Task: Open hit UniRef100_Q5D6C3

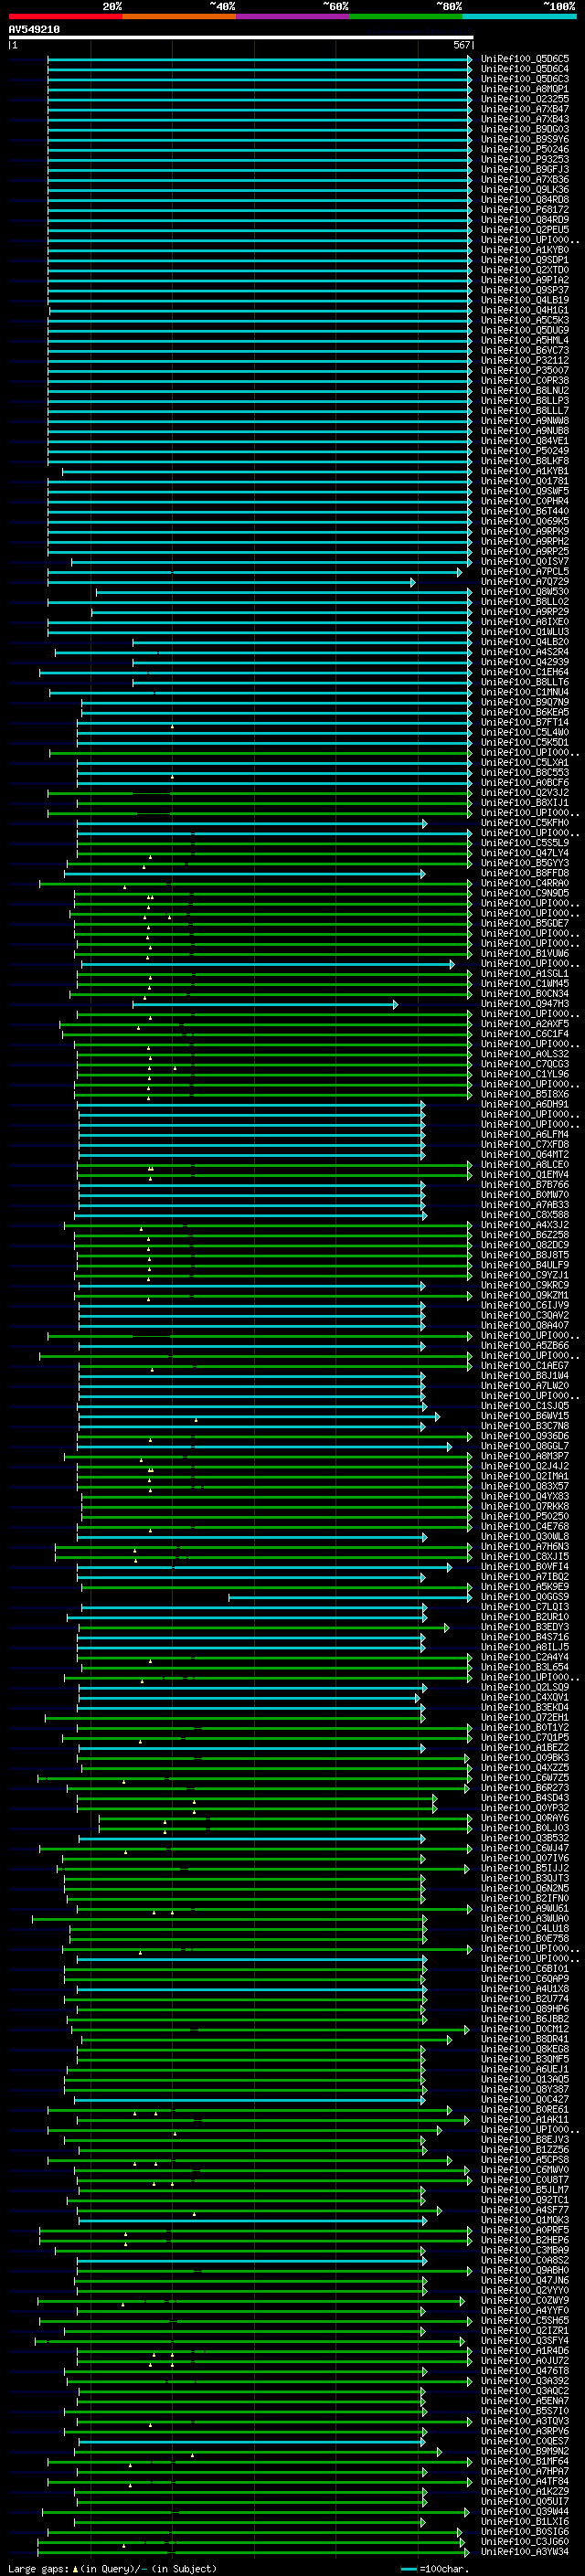Action: pos(525,79)
